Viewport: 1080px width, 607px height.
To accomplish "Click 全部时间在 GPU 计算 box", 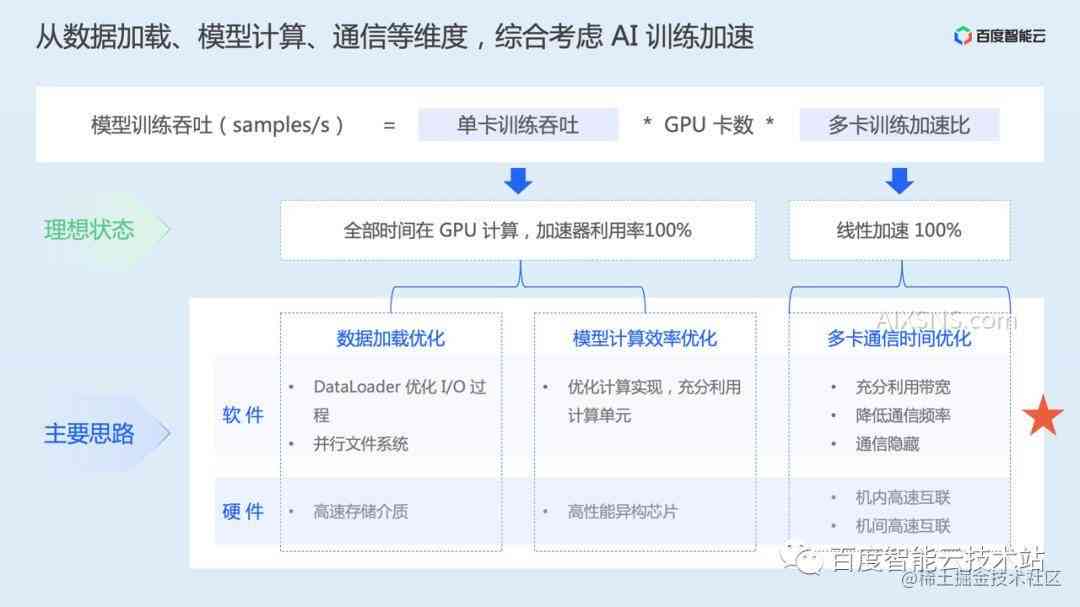I will point(518,230).
